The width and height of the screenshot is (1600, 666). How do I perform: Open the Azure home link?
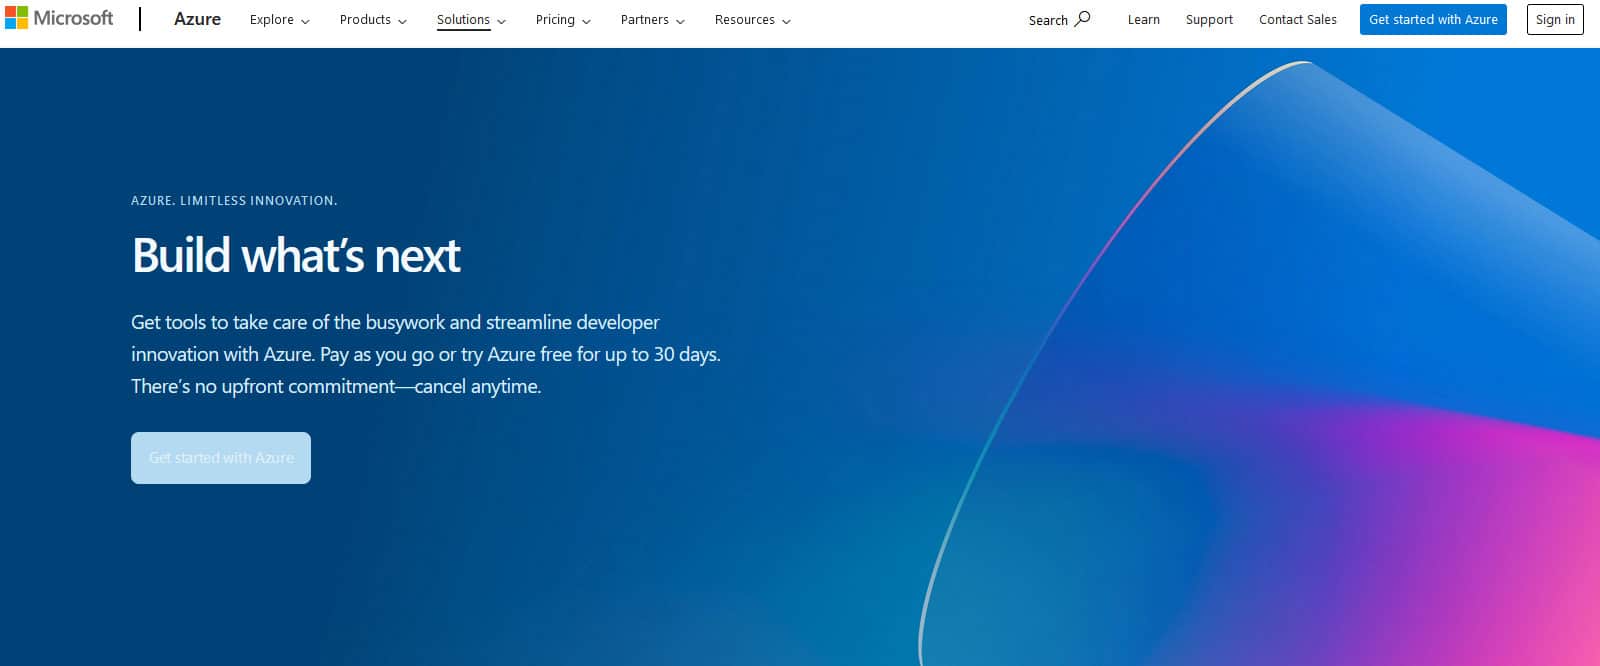197,19
